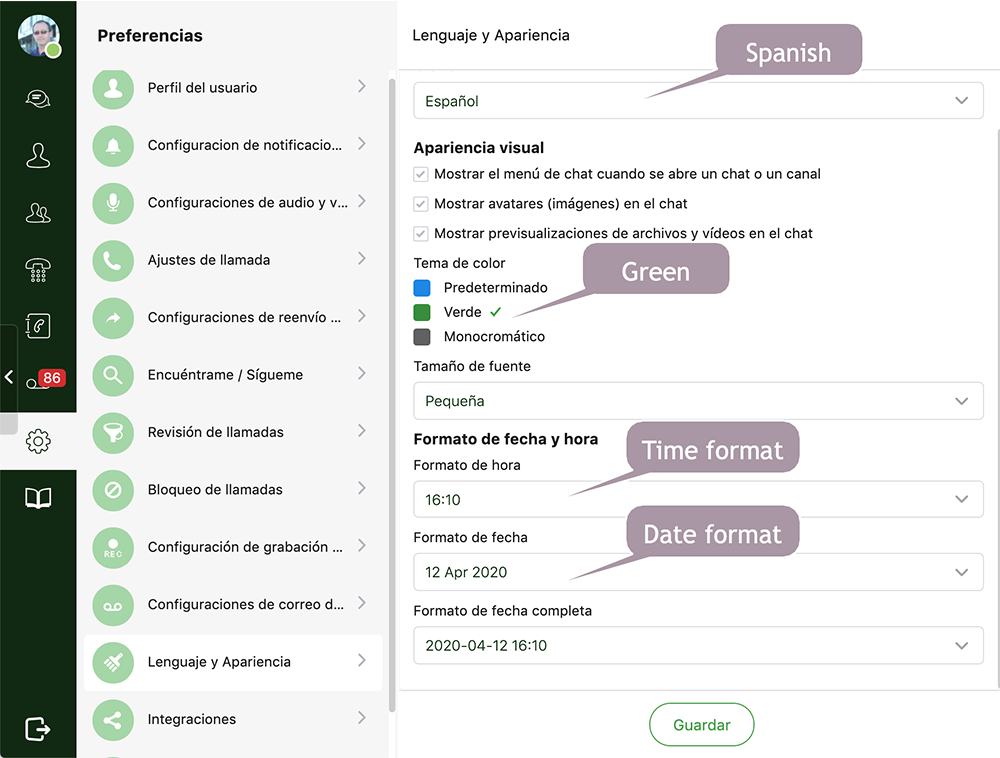Uncheck file and video previews in chat
The image size is (1000, 758).
[x=423, y=235]
